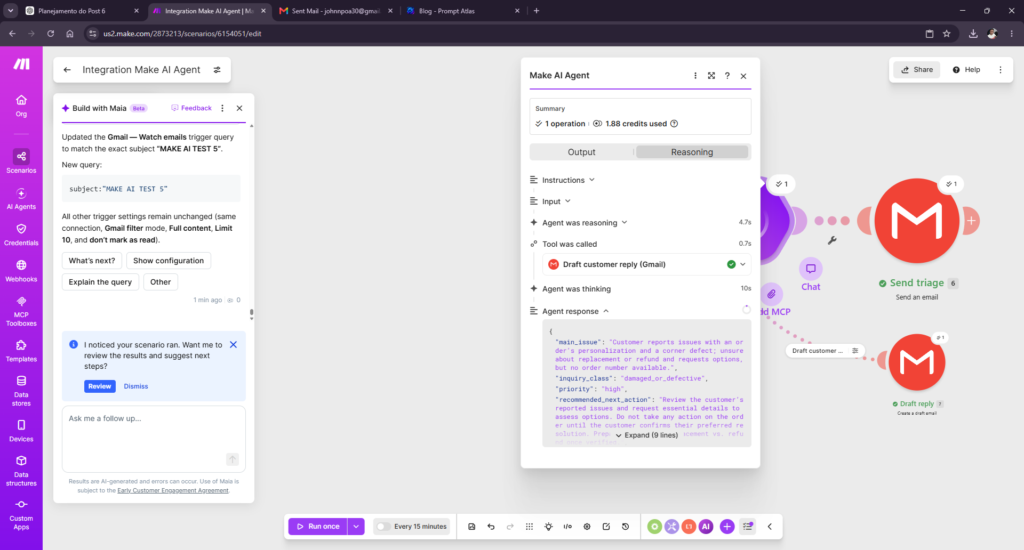Click the lightbulb explain-flow icon

pos(549,526)
